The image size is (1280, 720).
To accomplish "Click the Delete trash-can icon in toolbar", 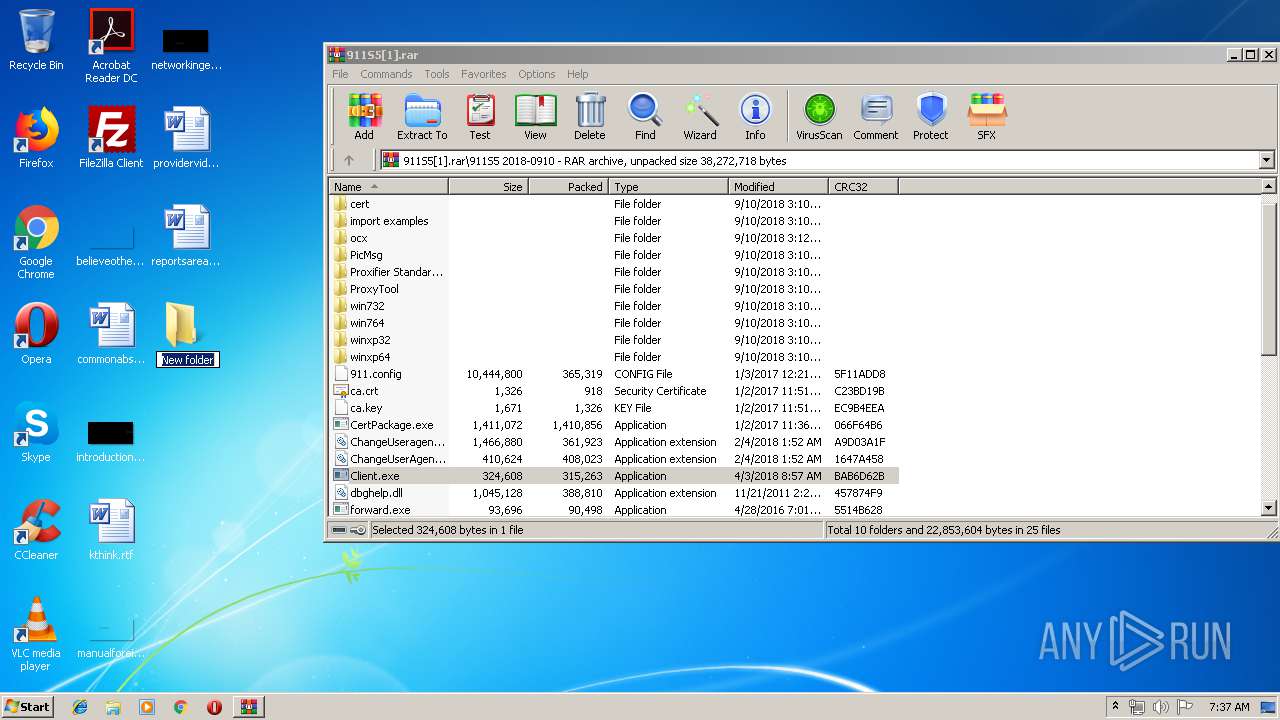I will [x=590, y=117].
